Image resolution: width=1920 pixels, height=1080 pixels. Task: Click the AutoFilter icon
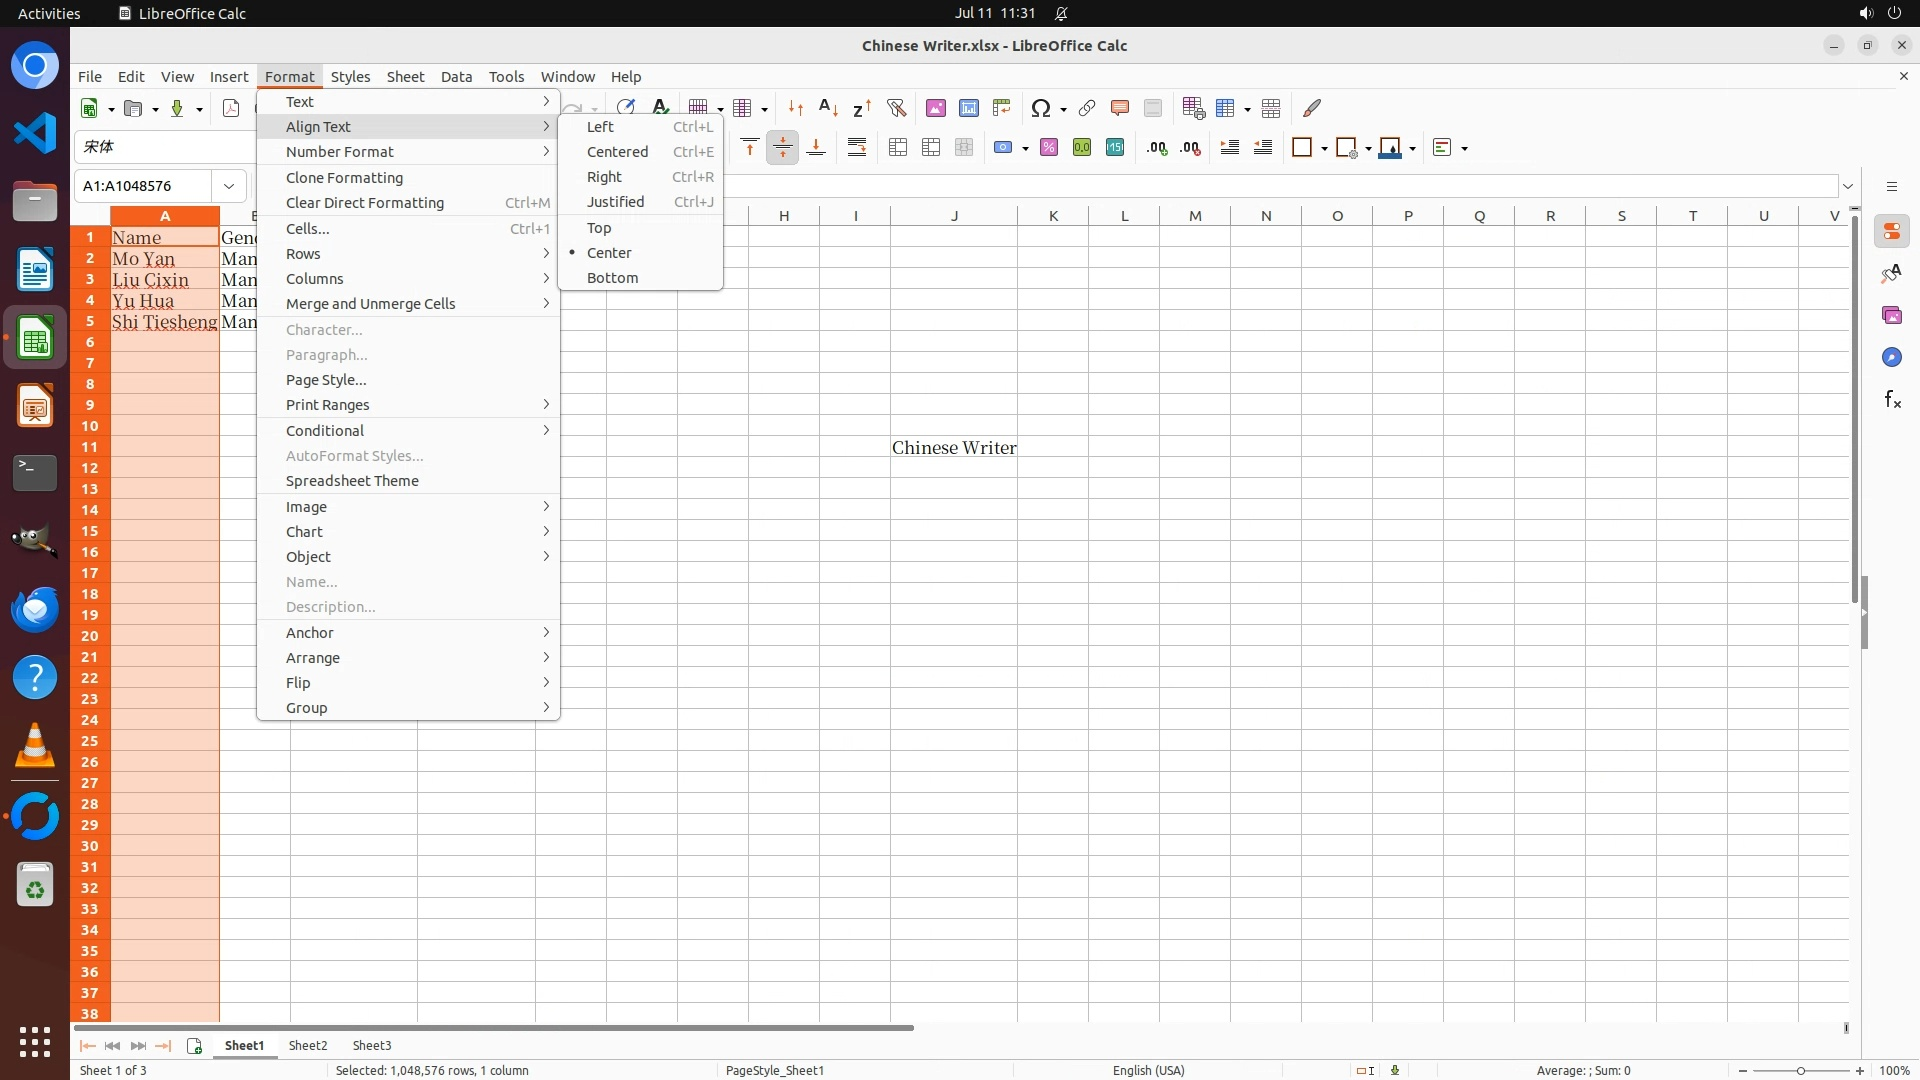[x=896, y=108]
